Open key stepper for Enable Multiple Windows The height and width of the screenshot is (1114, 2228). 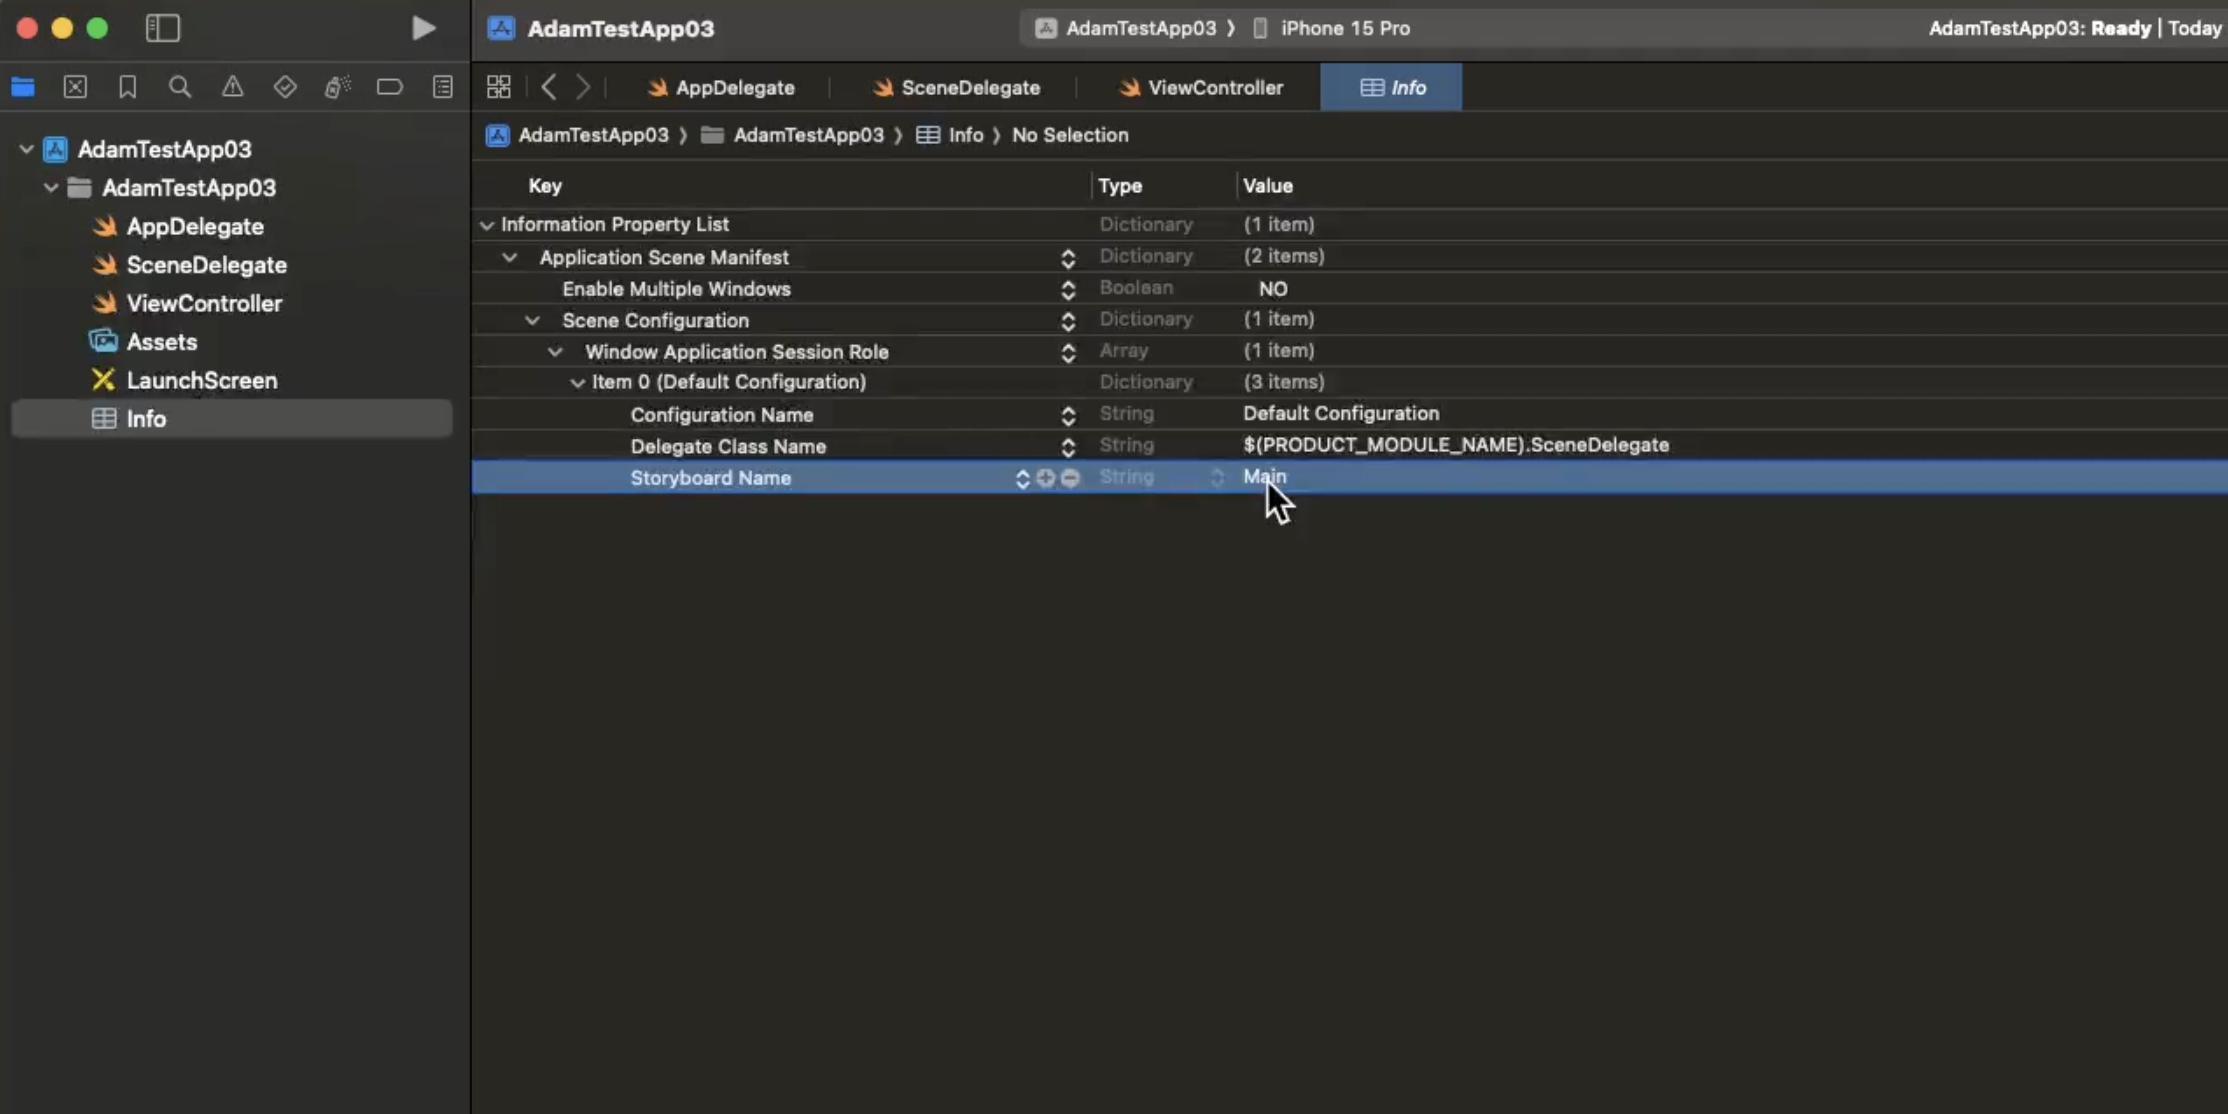click(1068, 290)
